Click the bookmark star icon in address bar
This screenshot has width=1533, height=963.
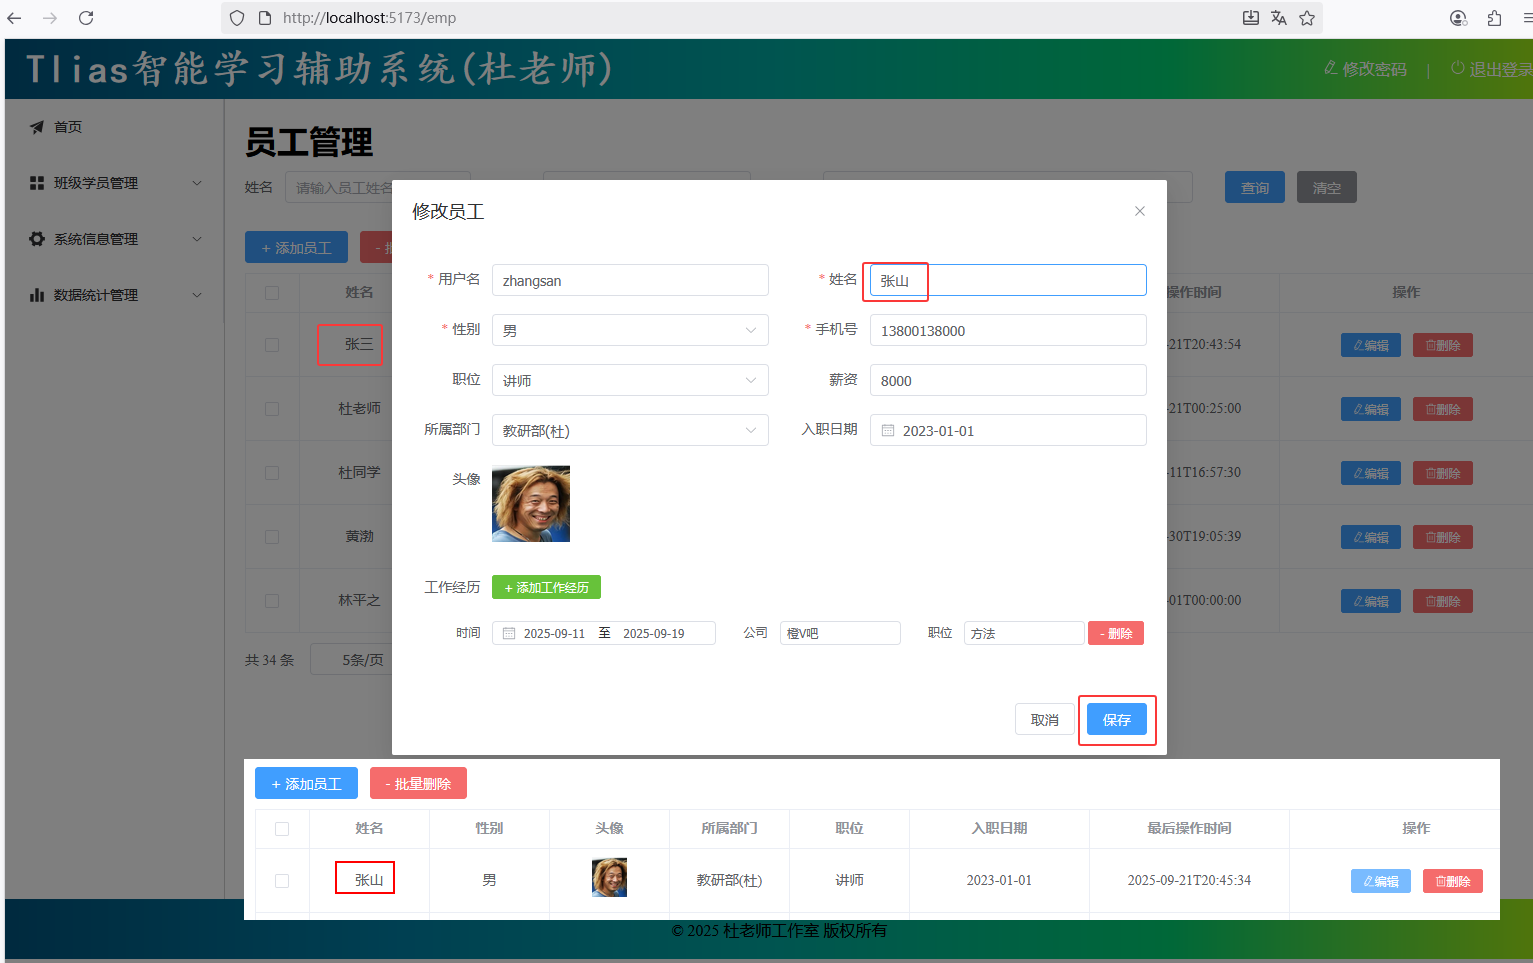coord(1307,18)
